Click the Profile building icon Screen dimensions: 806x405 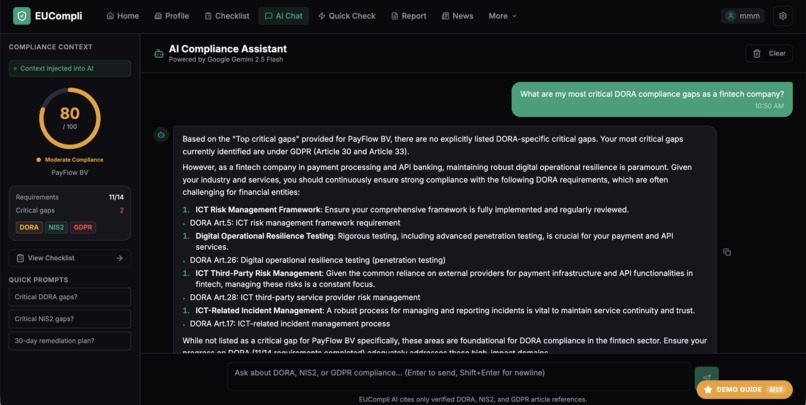pyautogui.click(x=158, y=16)
